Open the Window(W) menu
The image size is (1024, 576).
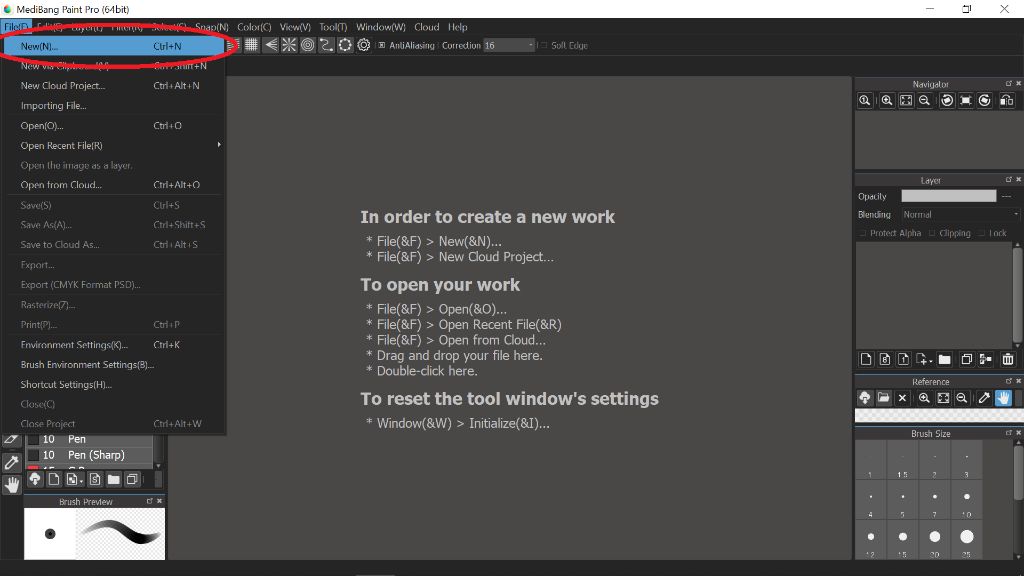tap(381, 27)
